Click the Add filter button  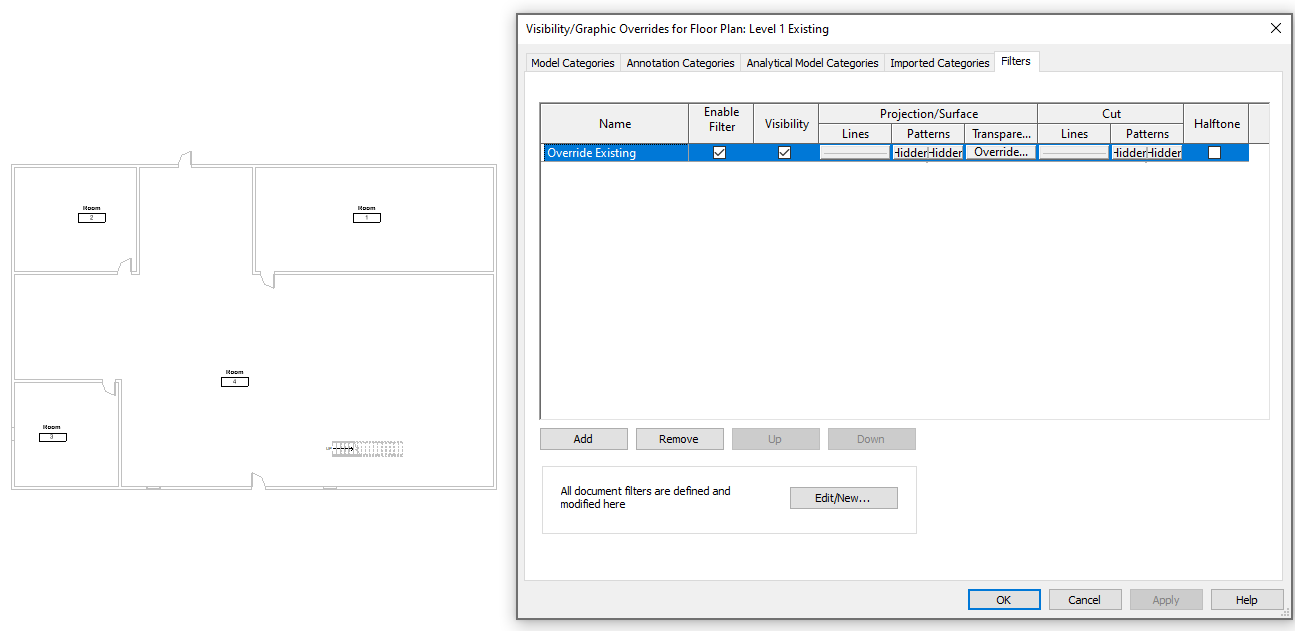[583, 439]
